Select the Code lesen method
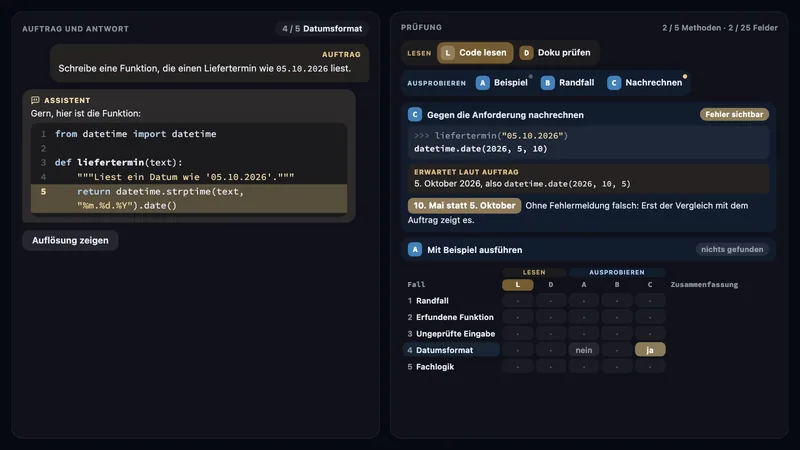Image resolution: width=800 pixels, height=450 pixels. click(475, 53)
